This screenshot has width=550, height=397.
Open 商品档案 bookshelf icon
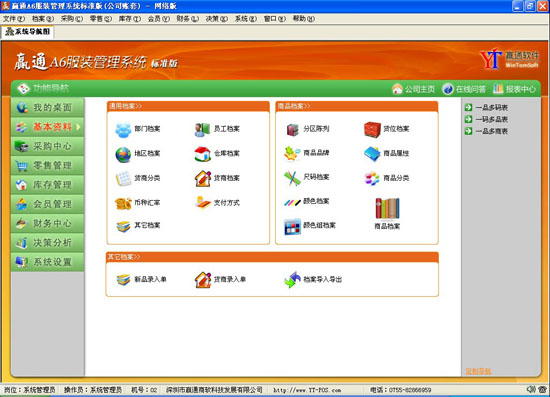pos(387,208)
